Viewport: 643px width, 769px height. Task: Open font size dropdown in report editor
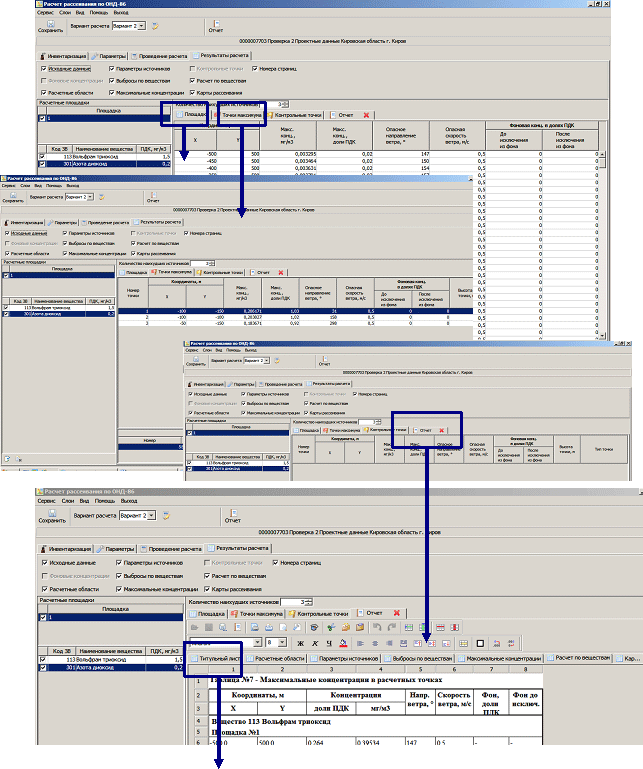(282, 642)
